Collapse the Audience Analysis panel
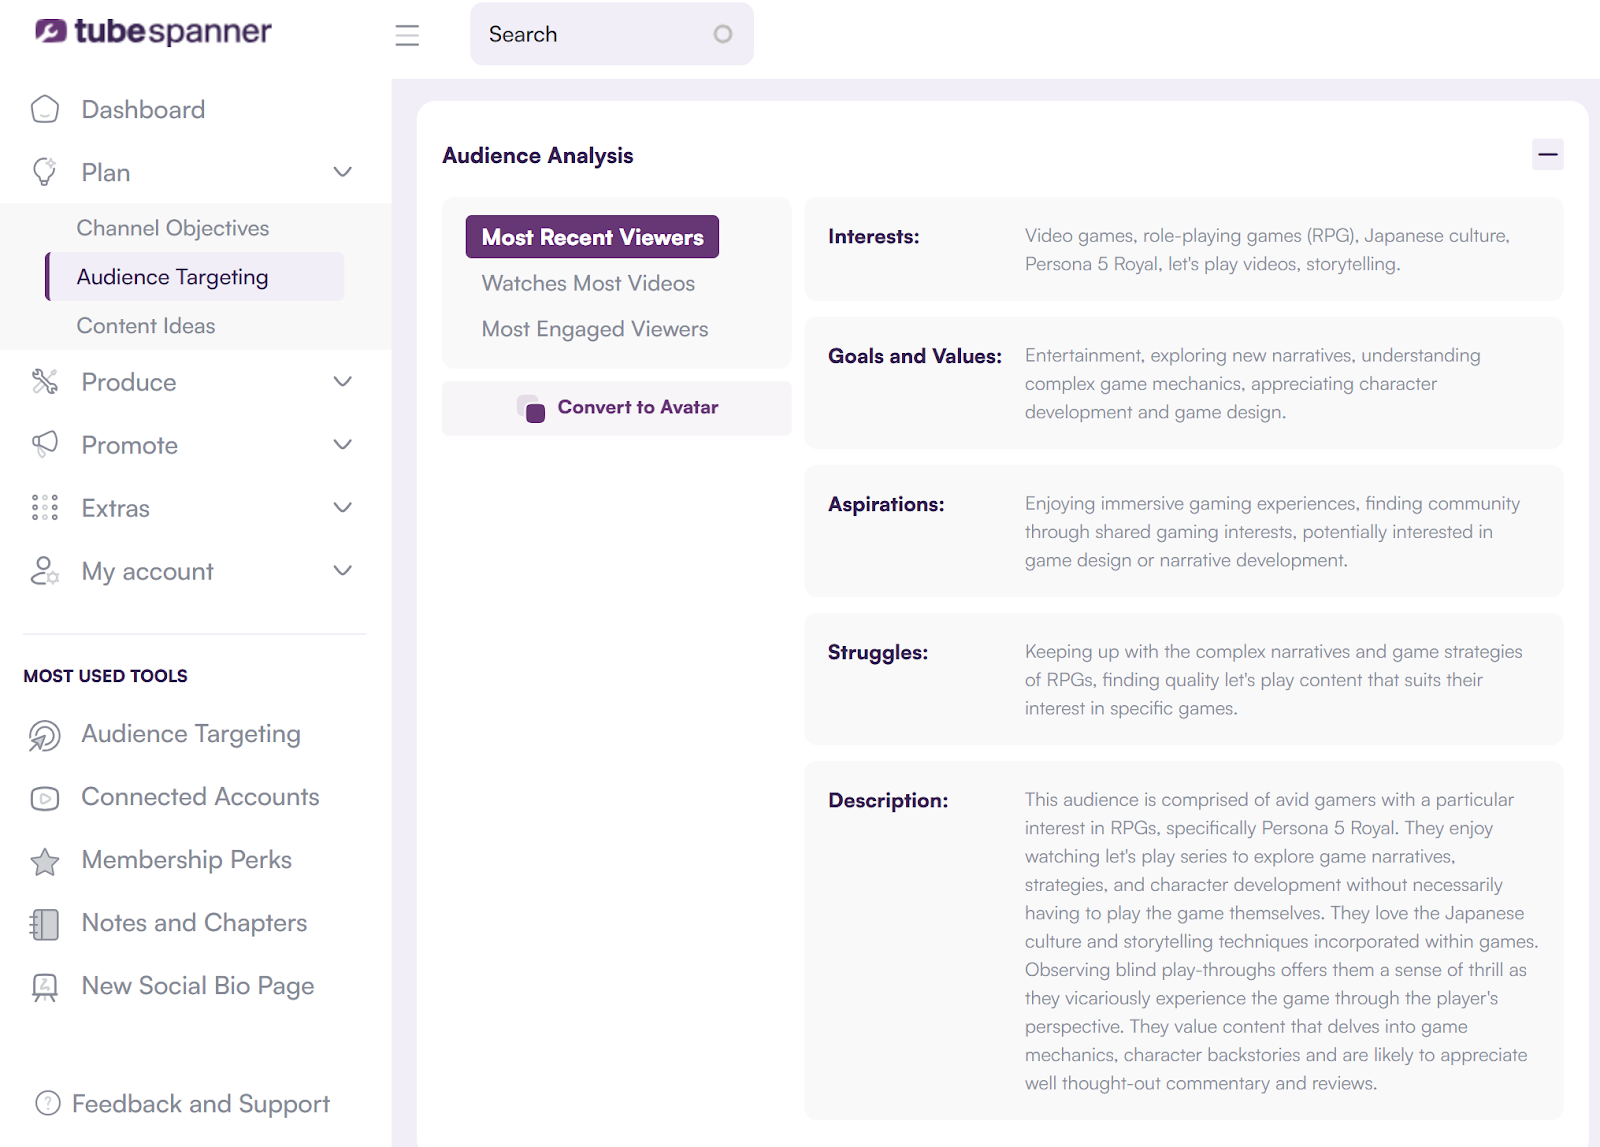The height and width of the screenshot is (1147, 1600). tap(1548, 154)
